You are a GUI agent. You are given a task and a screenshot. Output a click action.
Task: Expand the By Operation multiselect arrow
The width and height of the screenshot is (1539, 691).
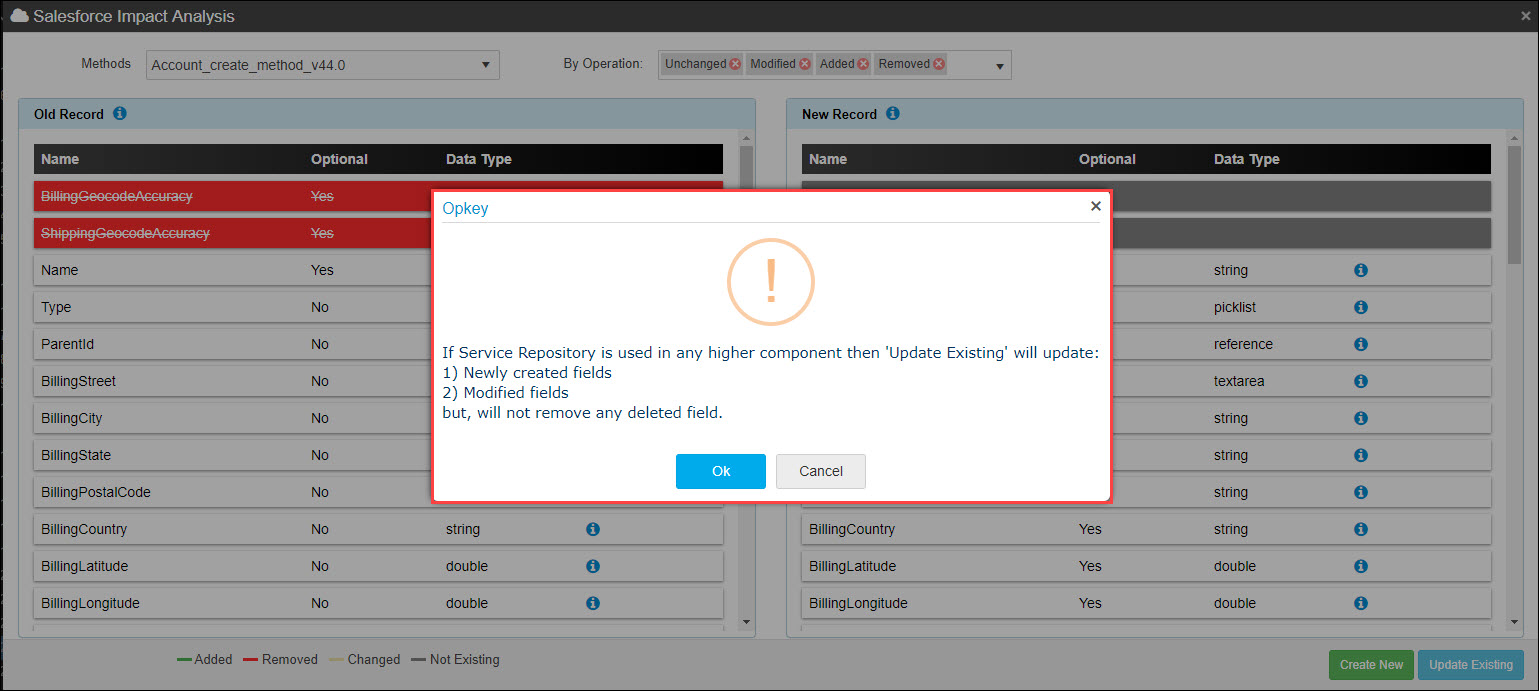point(999,67)
